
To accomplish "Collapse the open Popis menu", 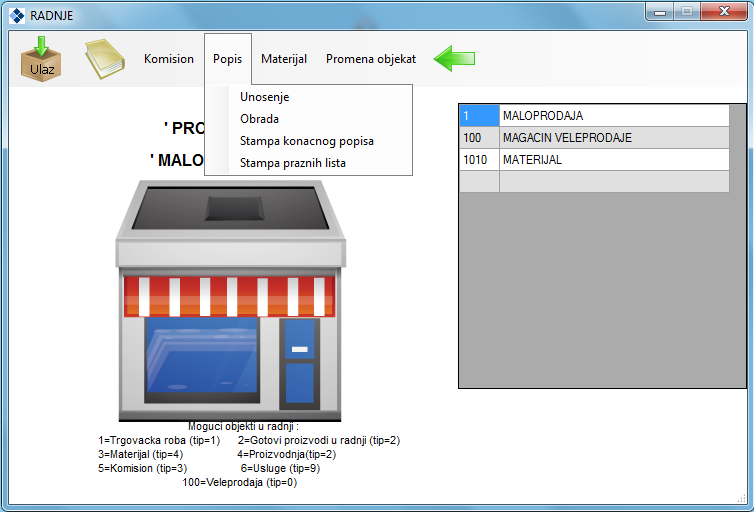I will pyautogui.click(x=227, y=59).
